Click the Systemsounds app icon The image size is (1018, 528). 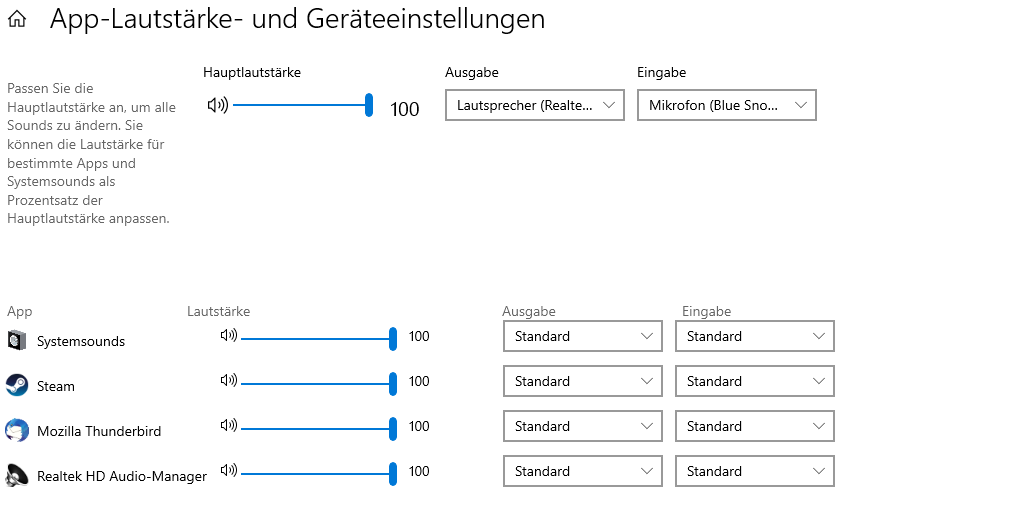pyautogui.click(x=17, y=341)
